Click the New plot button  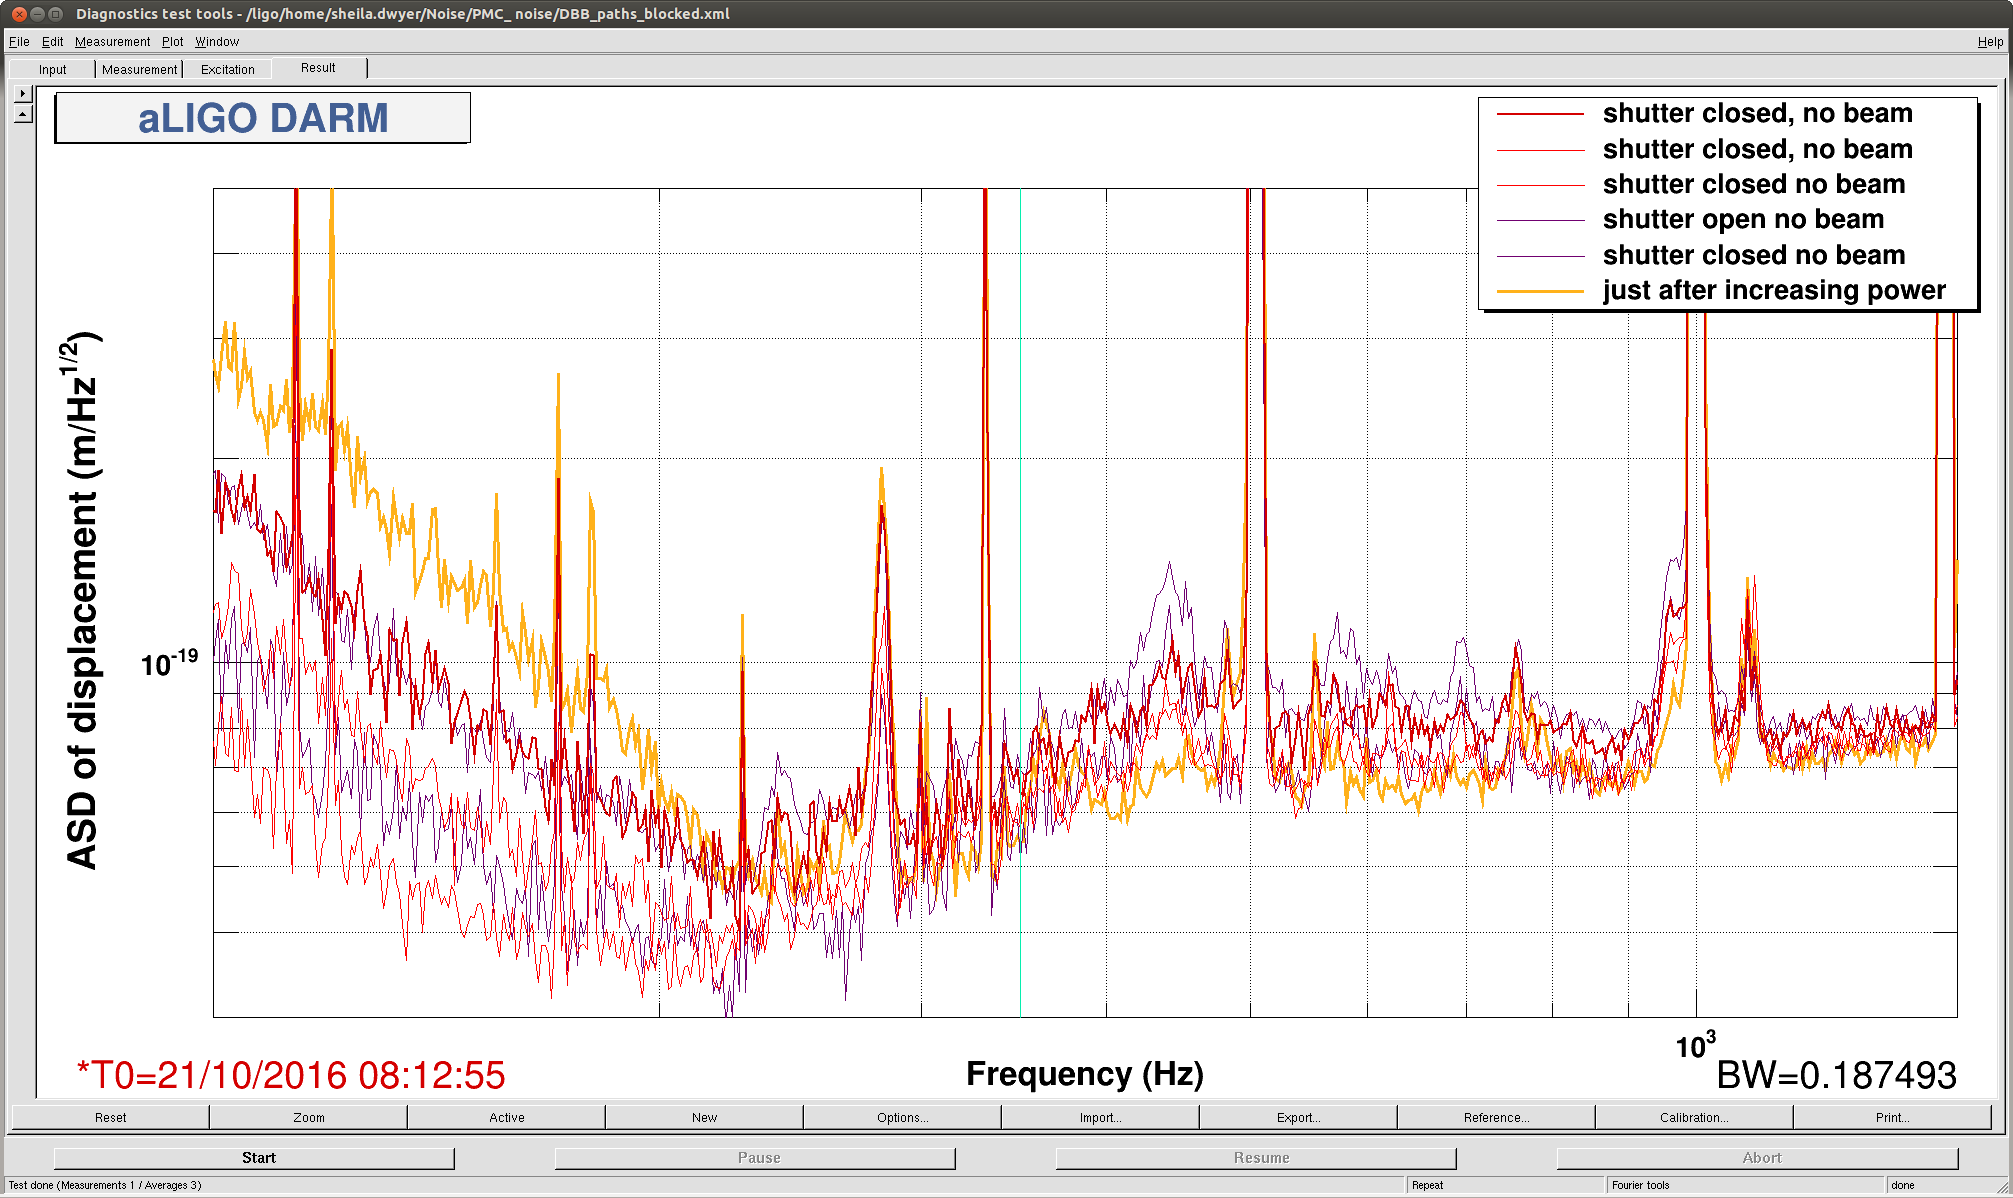pyautogui.click(x=704, y=1117)
